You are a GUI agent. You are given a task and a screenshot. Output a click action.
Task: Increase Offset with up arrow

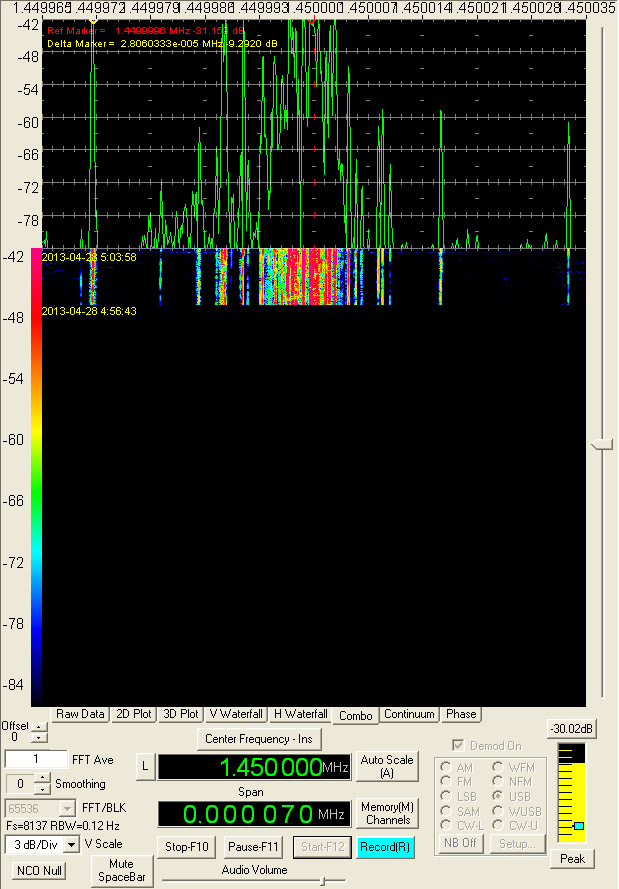pos(39,727)
